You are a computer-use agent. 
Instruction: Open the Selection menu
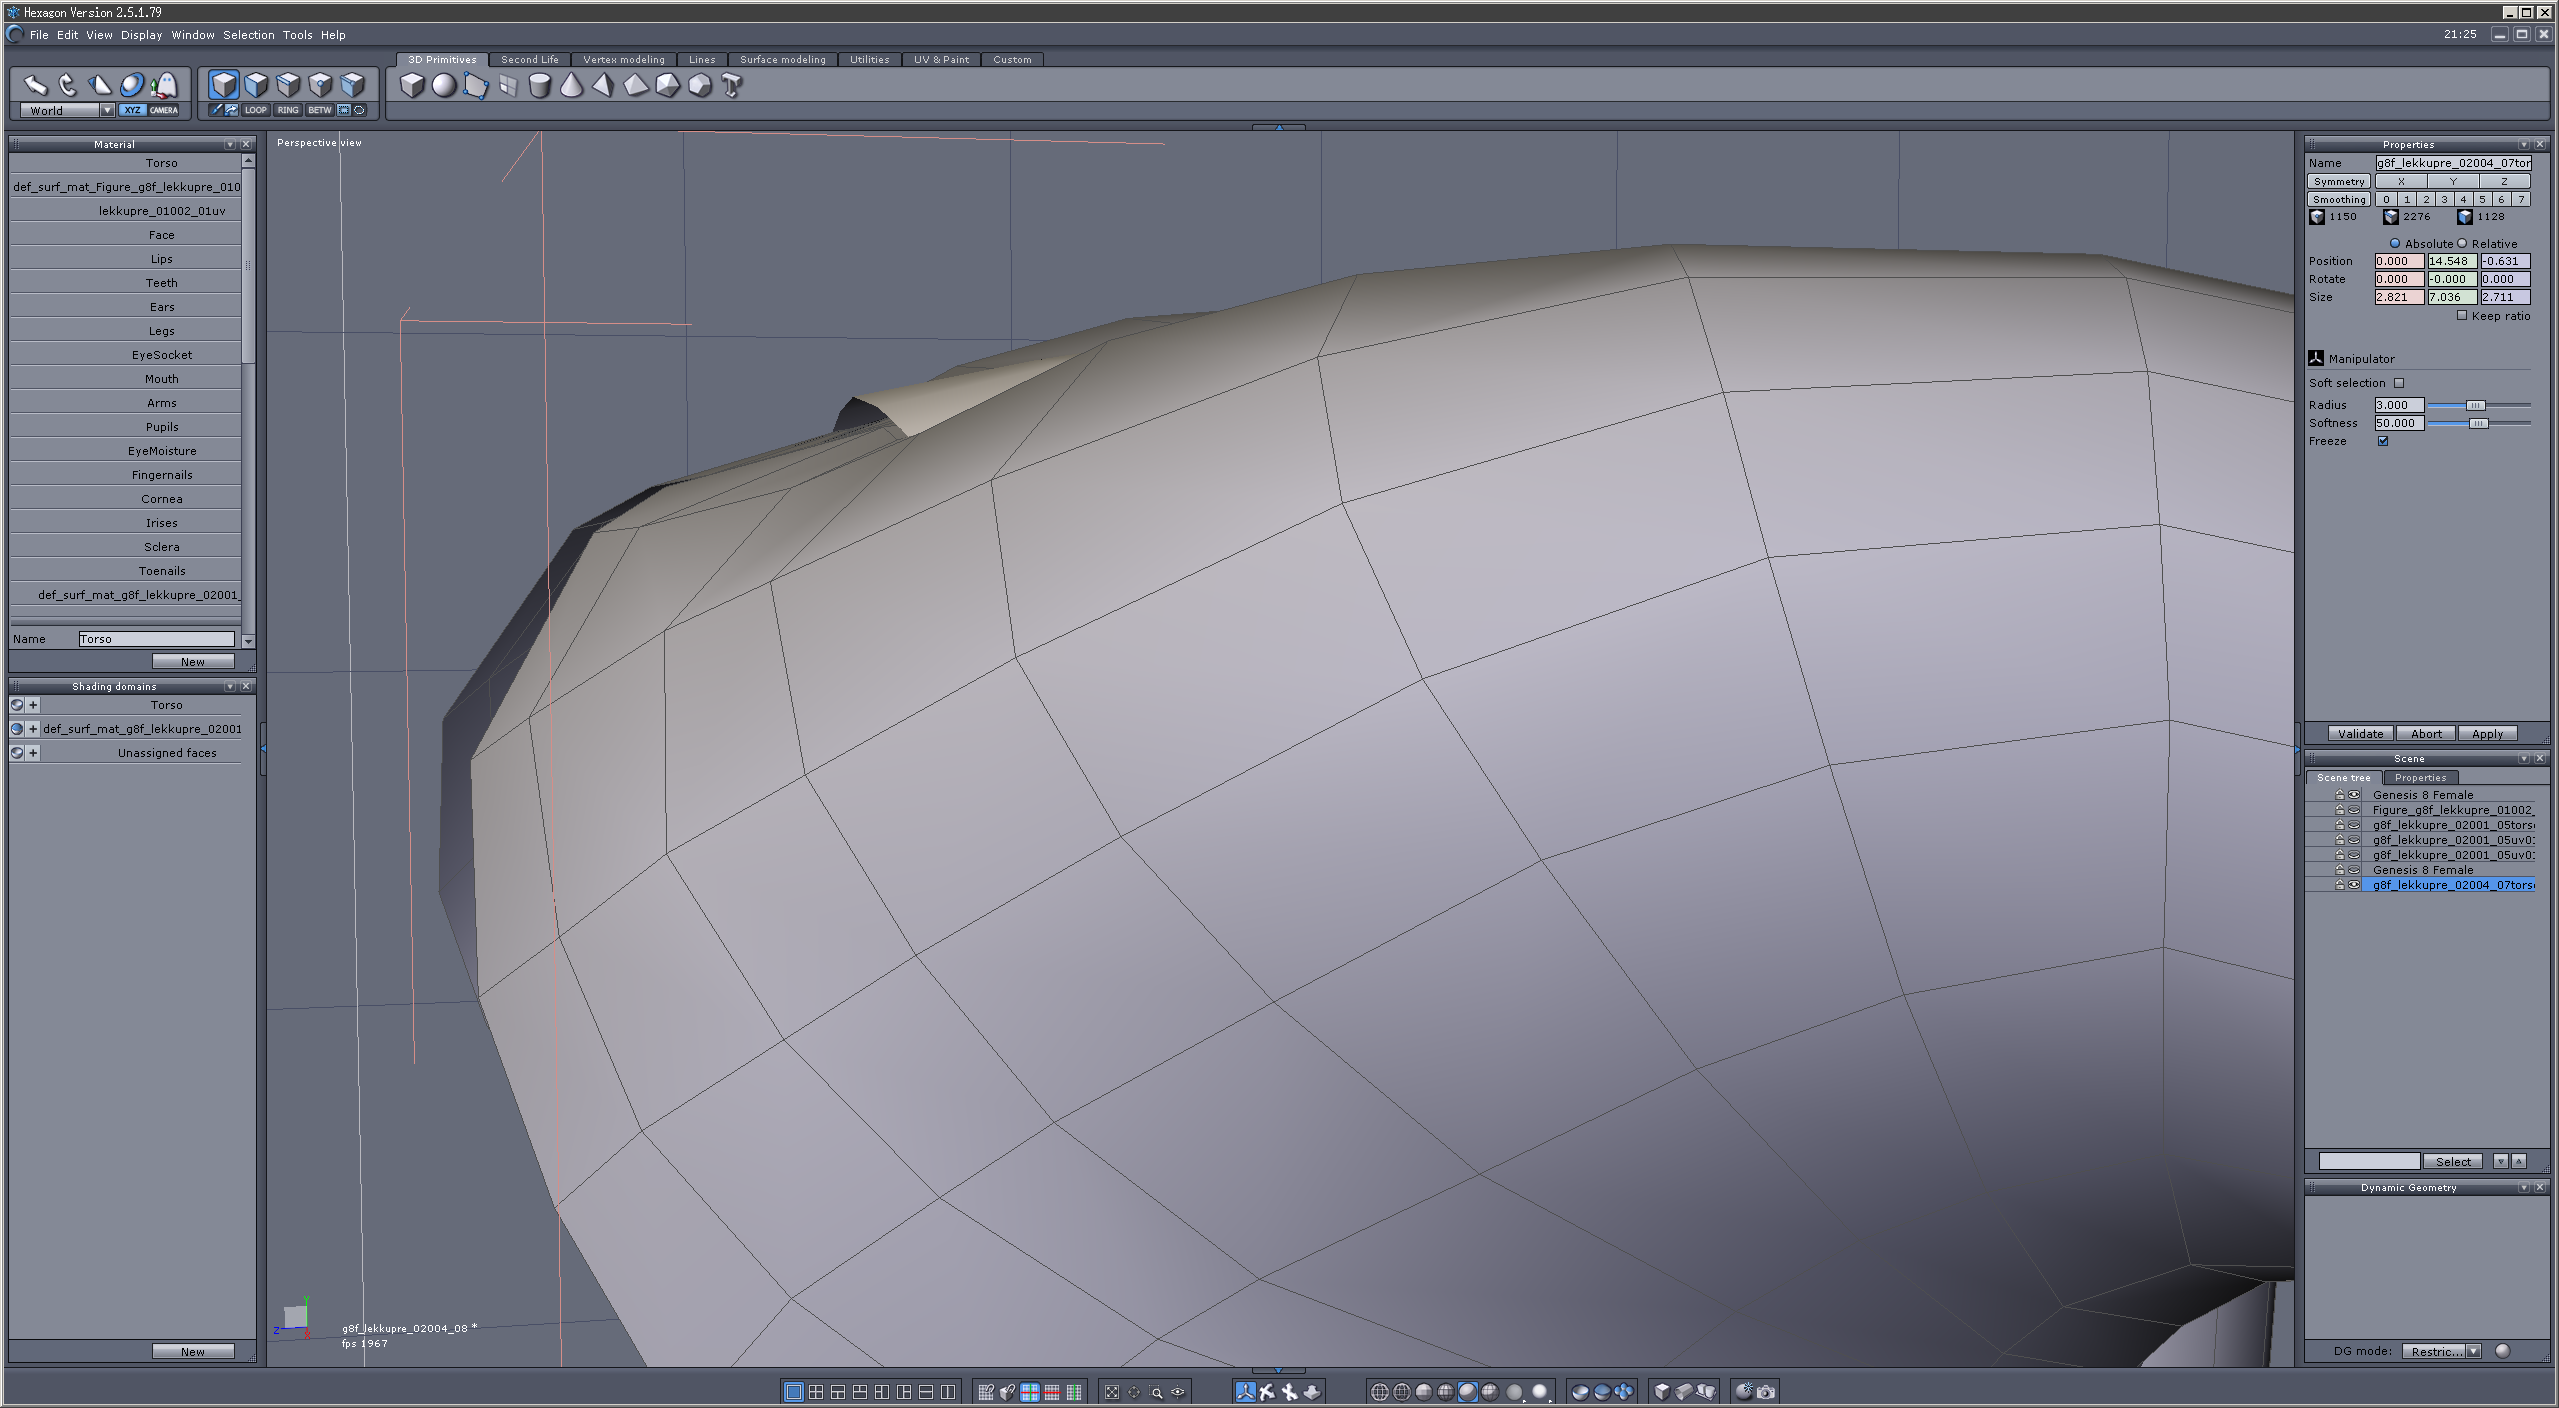pyautogui.click(x=248, y=35)
